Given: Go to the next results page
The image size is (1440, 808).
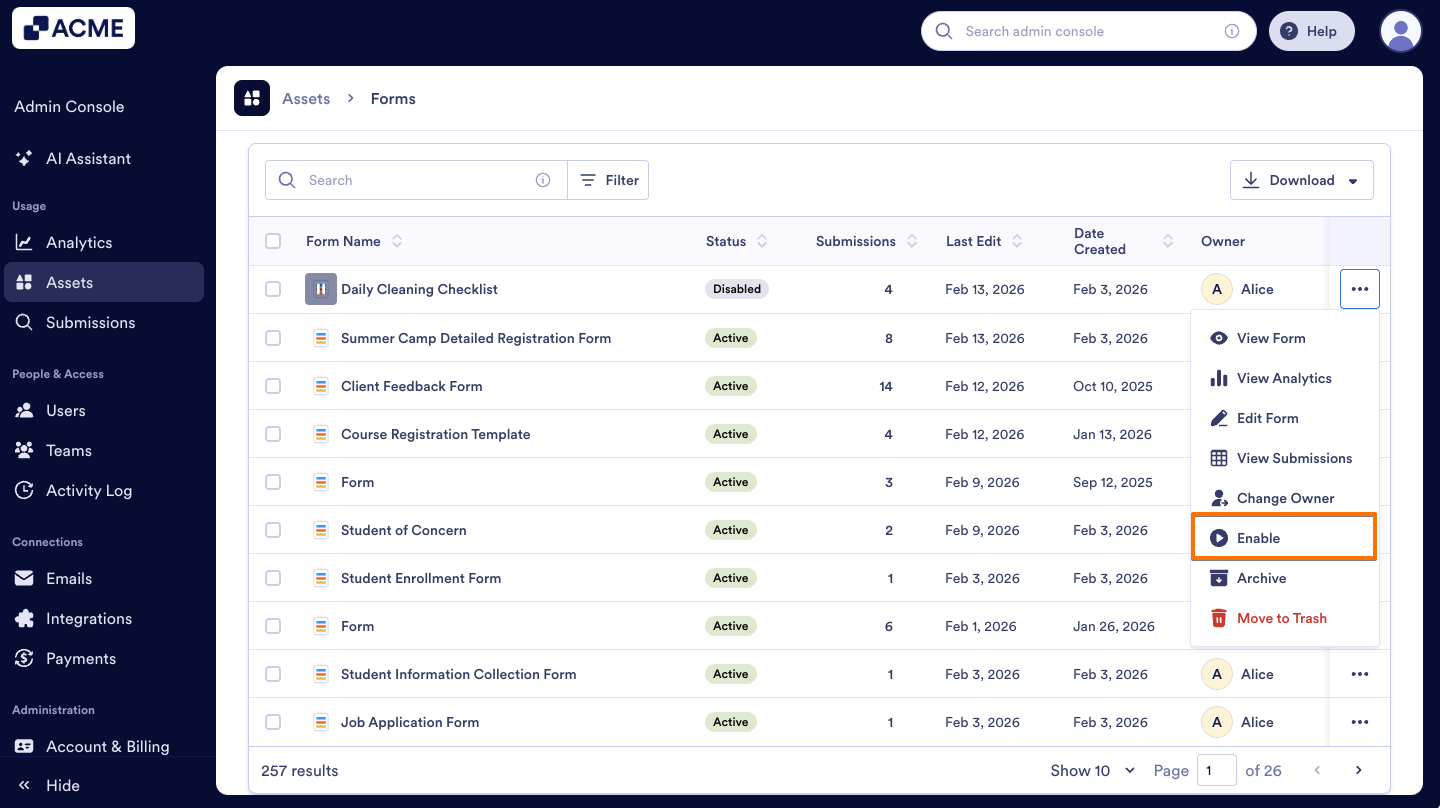Looking at the screenshot, I should [1358, 770].
